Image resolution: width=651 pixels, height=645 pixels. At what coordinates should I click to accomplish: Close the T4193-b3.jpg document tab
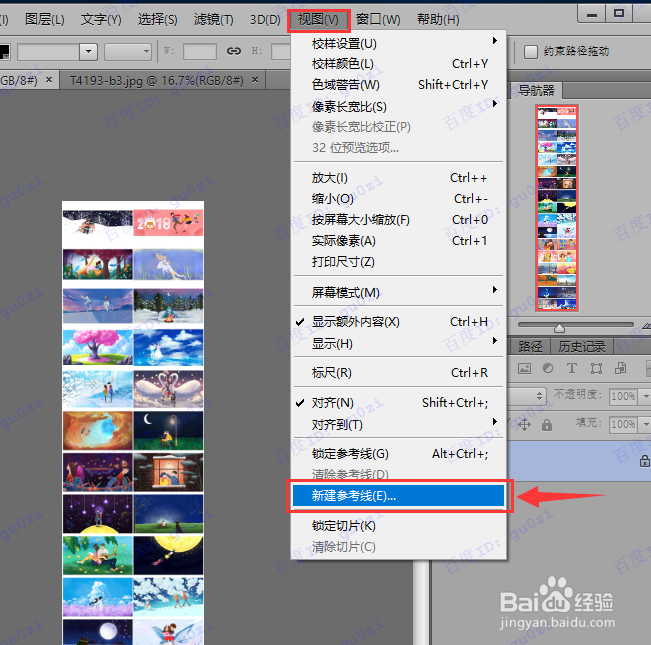point(255,79)
